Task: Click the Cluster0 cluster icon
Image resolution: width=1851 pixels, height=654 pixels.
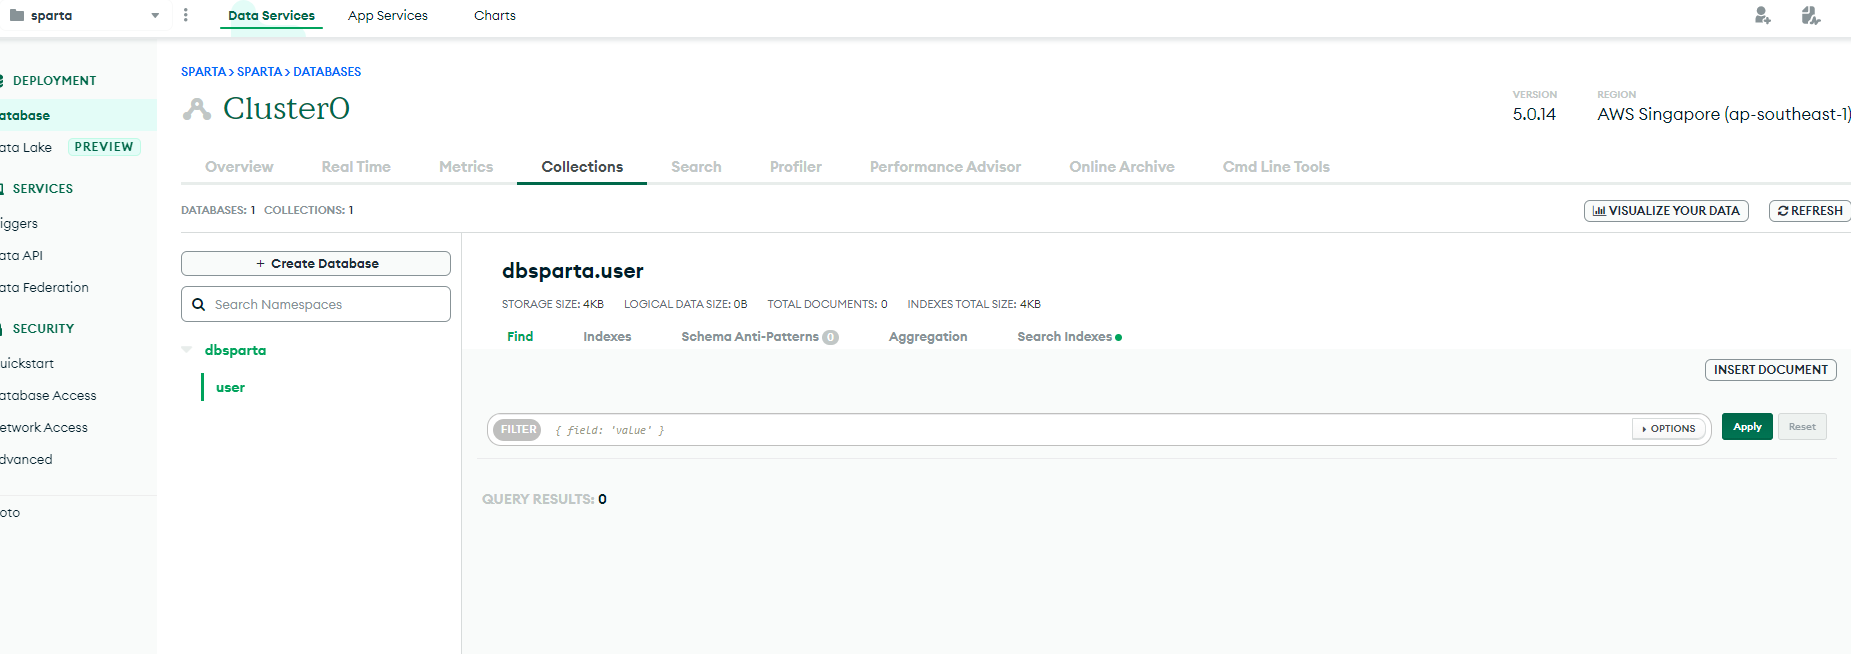Action: pos(197,109)
